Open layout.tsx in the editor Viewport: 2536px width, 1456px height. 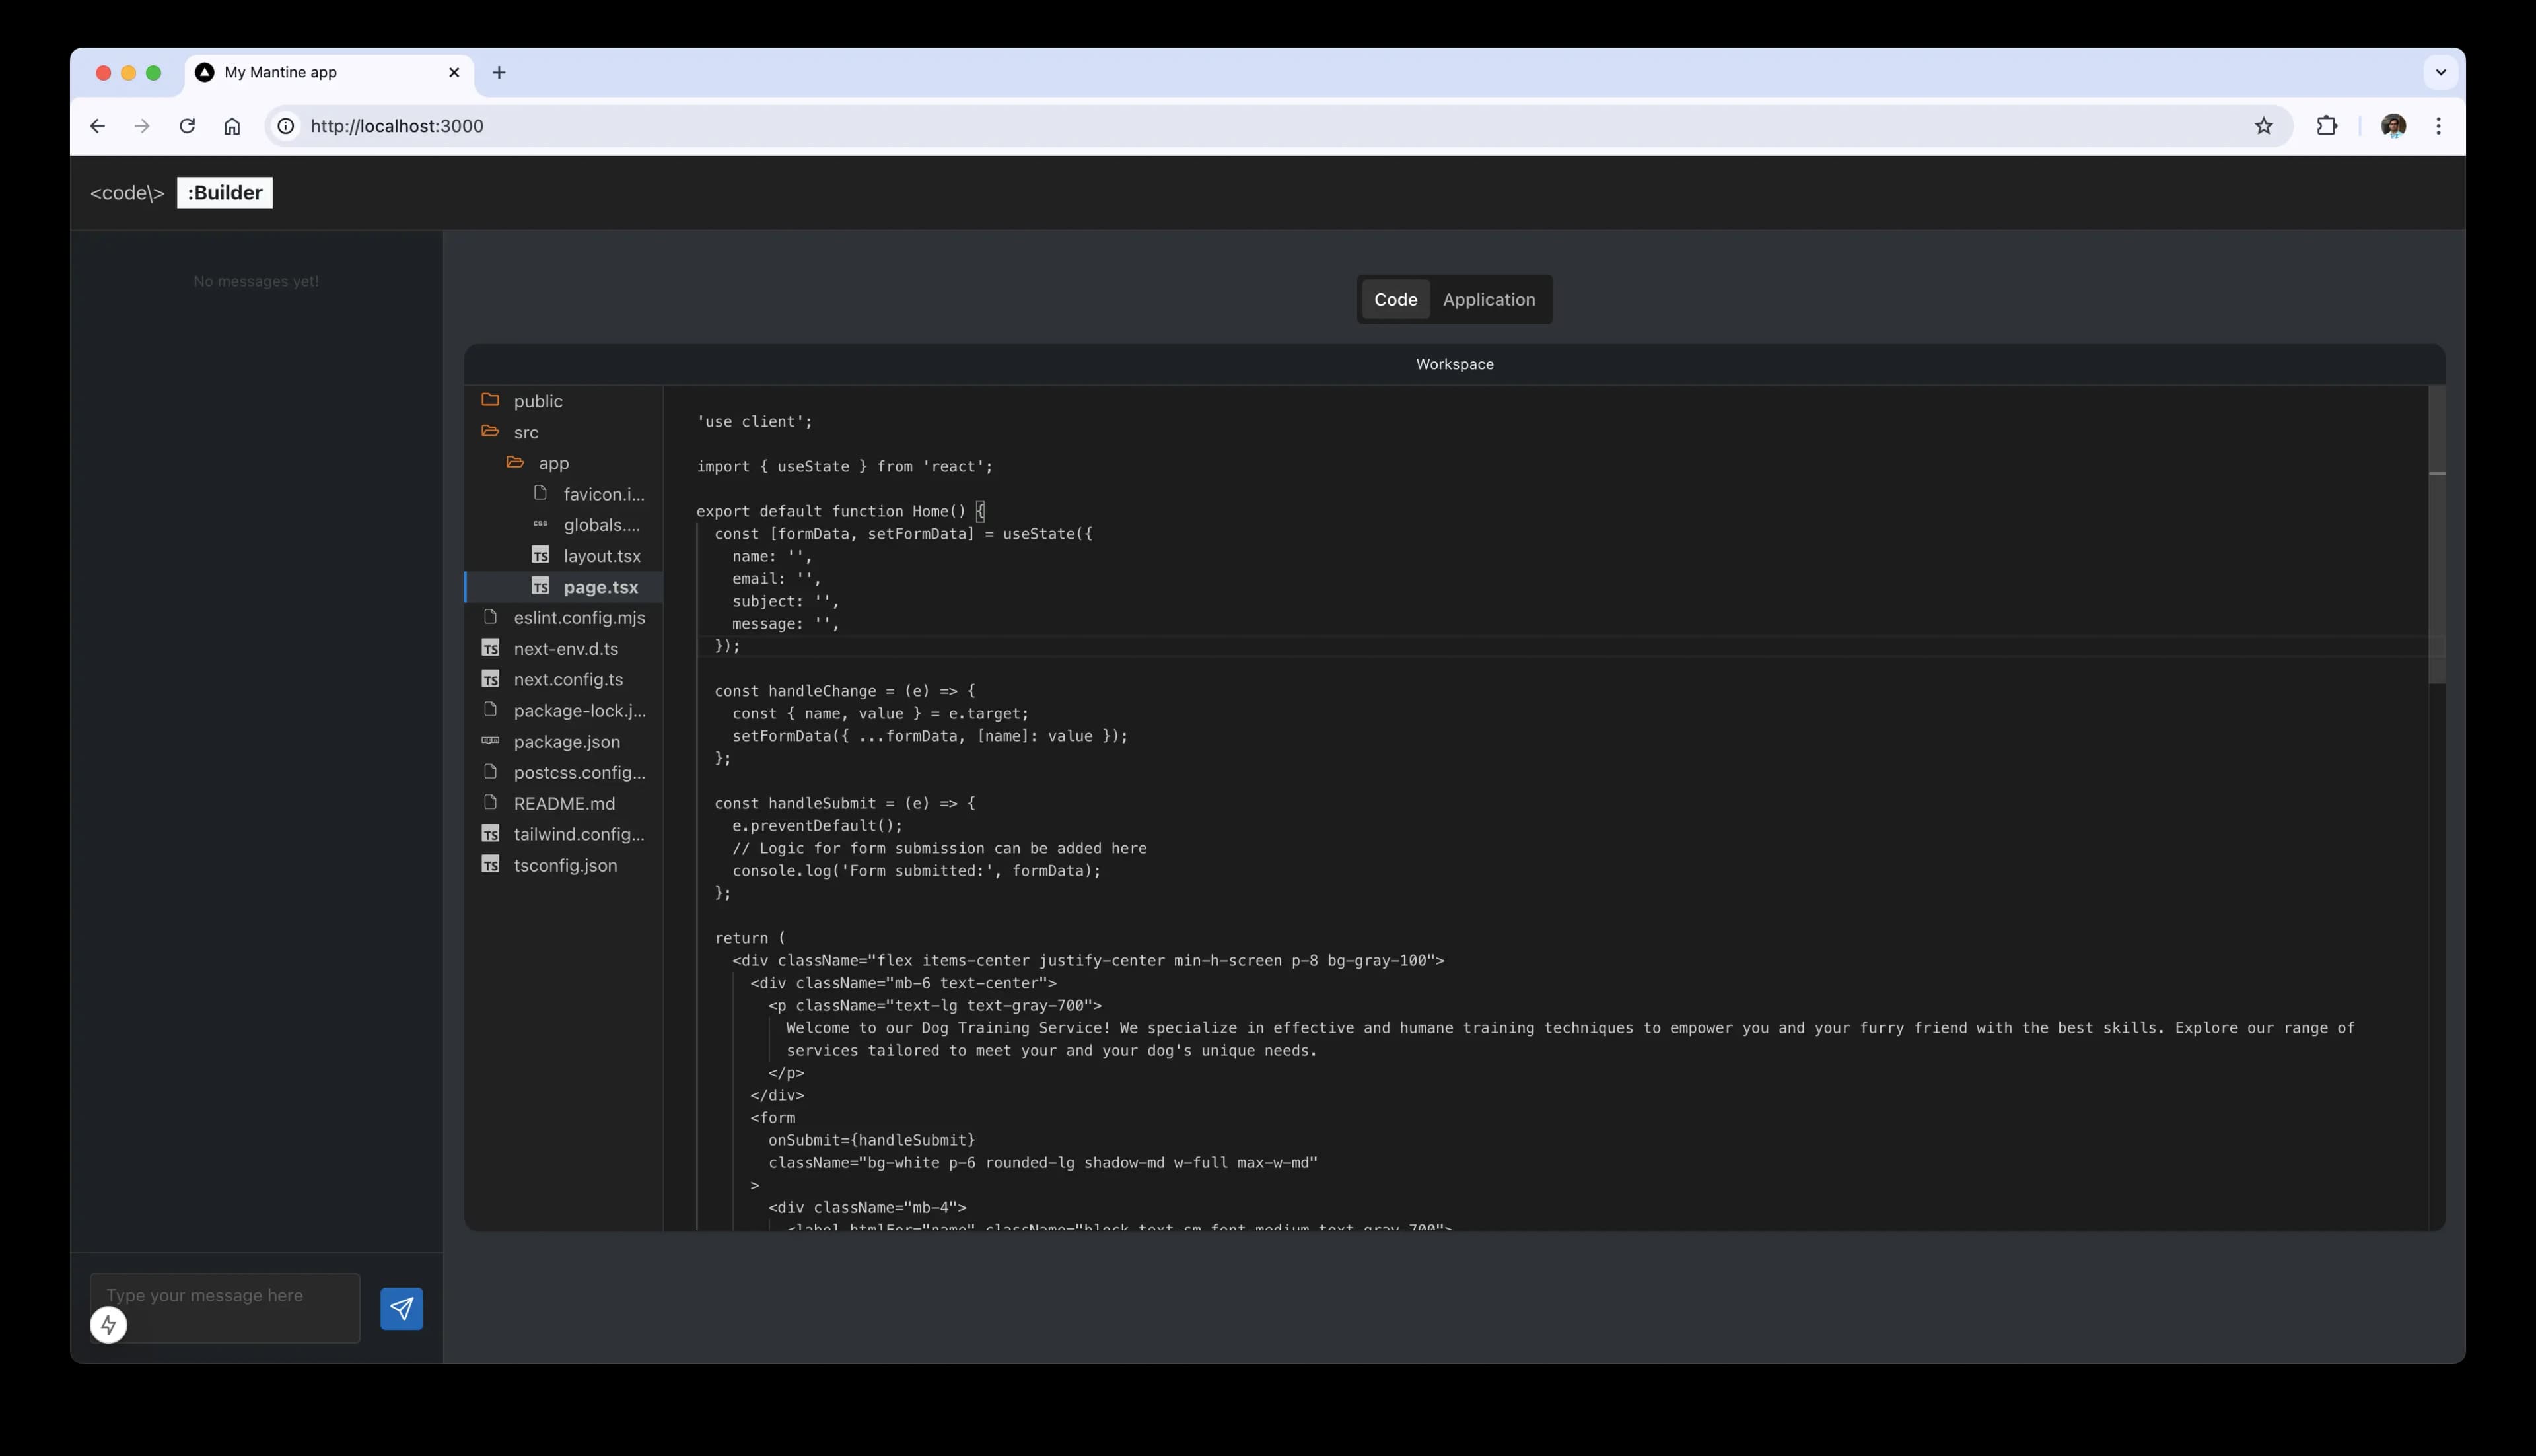pyautogui.click(x=563, y=556)
